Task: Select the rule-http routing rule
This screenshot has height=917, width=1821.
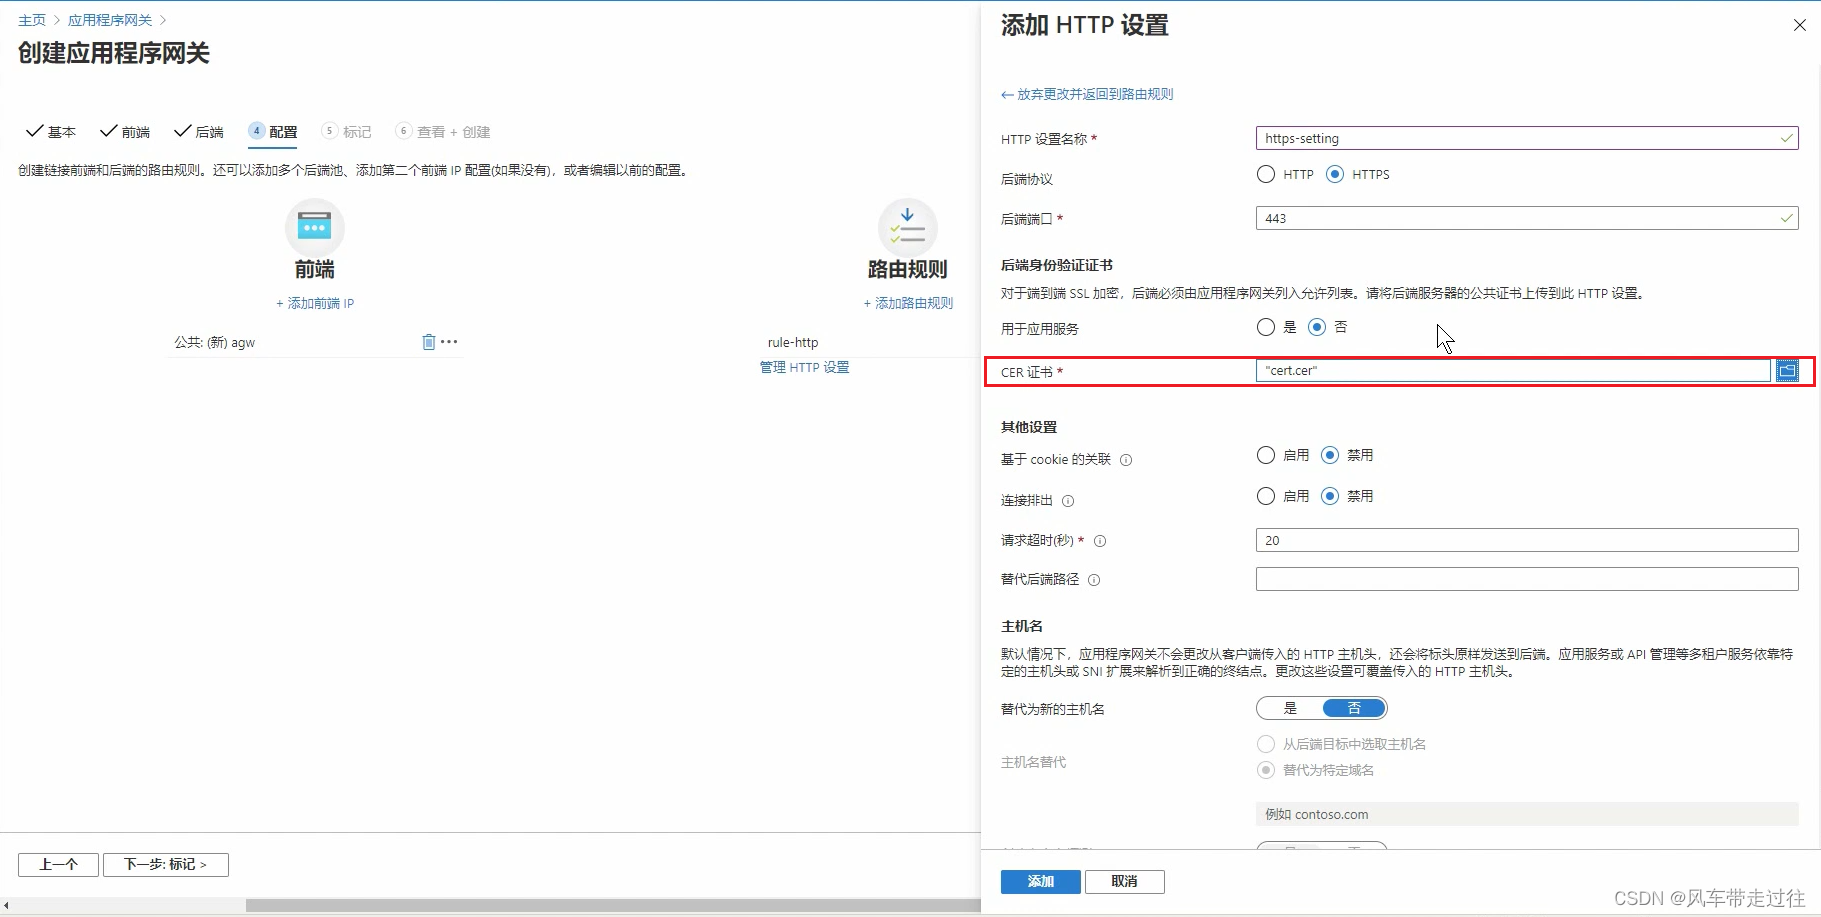Action: (x=793, y=342)
